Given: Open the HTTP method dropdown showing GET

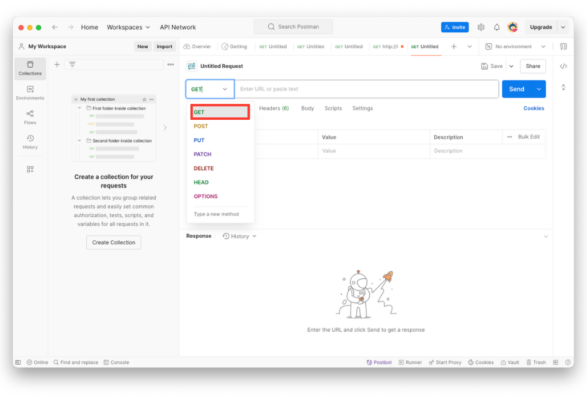Looking at the screenshot, I should (210, 89).
